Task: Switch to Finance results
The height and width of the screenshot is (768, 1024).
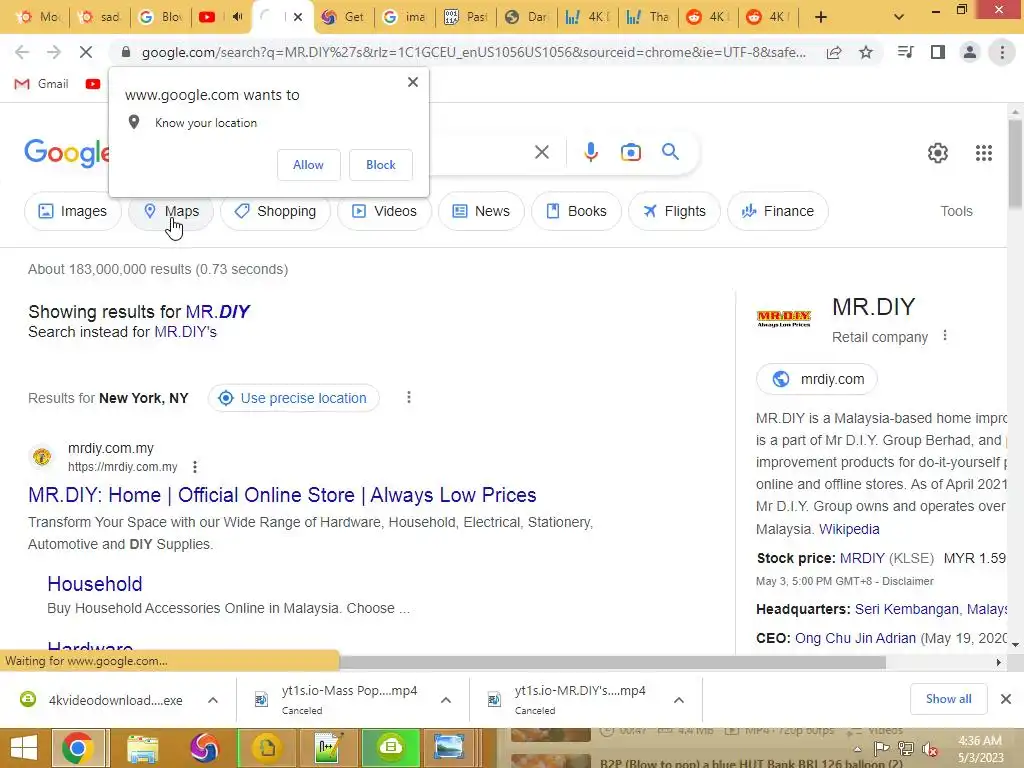Action: pos(778,211)
